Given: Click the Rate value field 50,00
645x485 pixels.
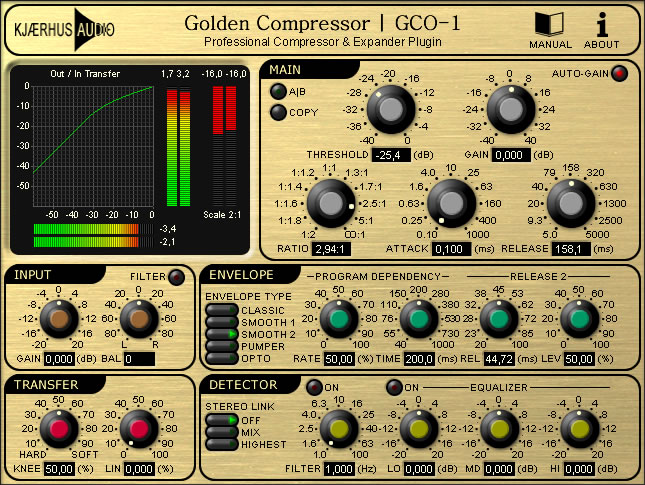Looking at the screenshot, I should 339,359.
